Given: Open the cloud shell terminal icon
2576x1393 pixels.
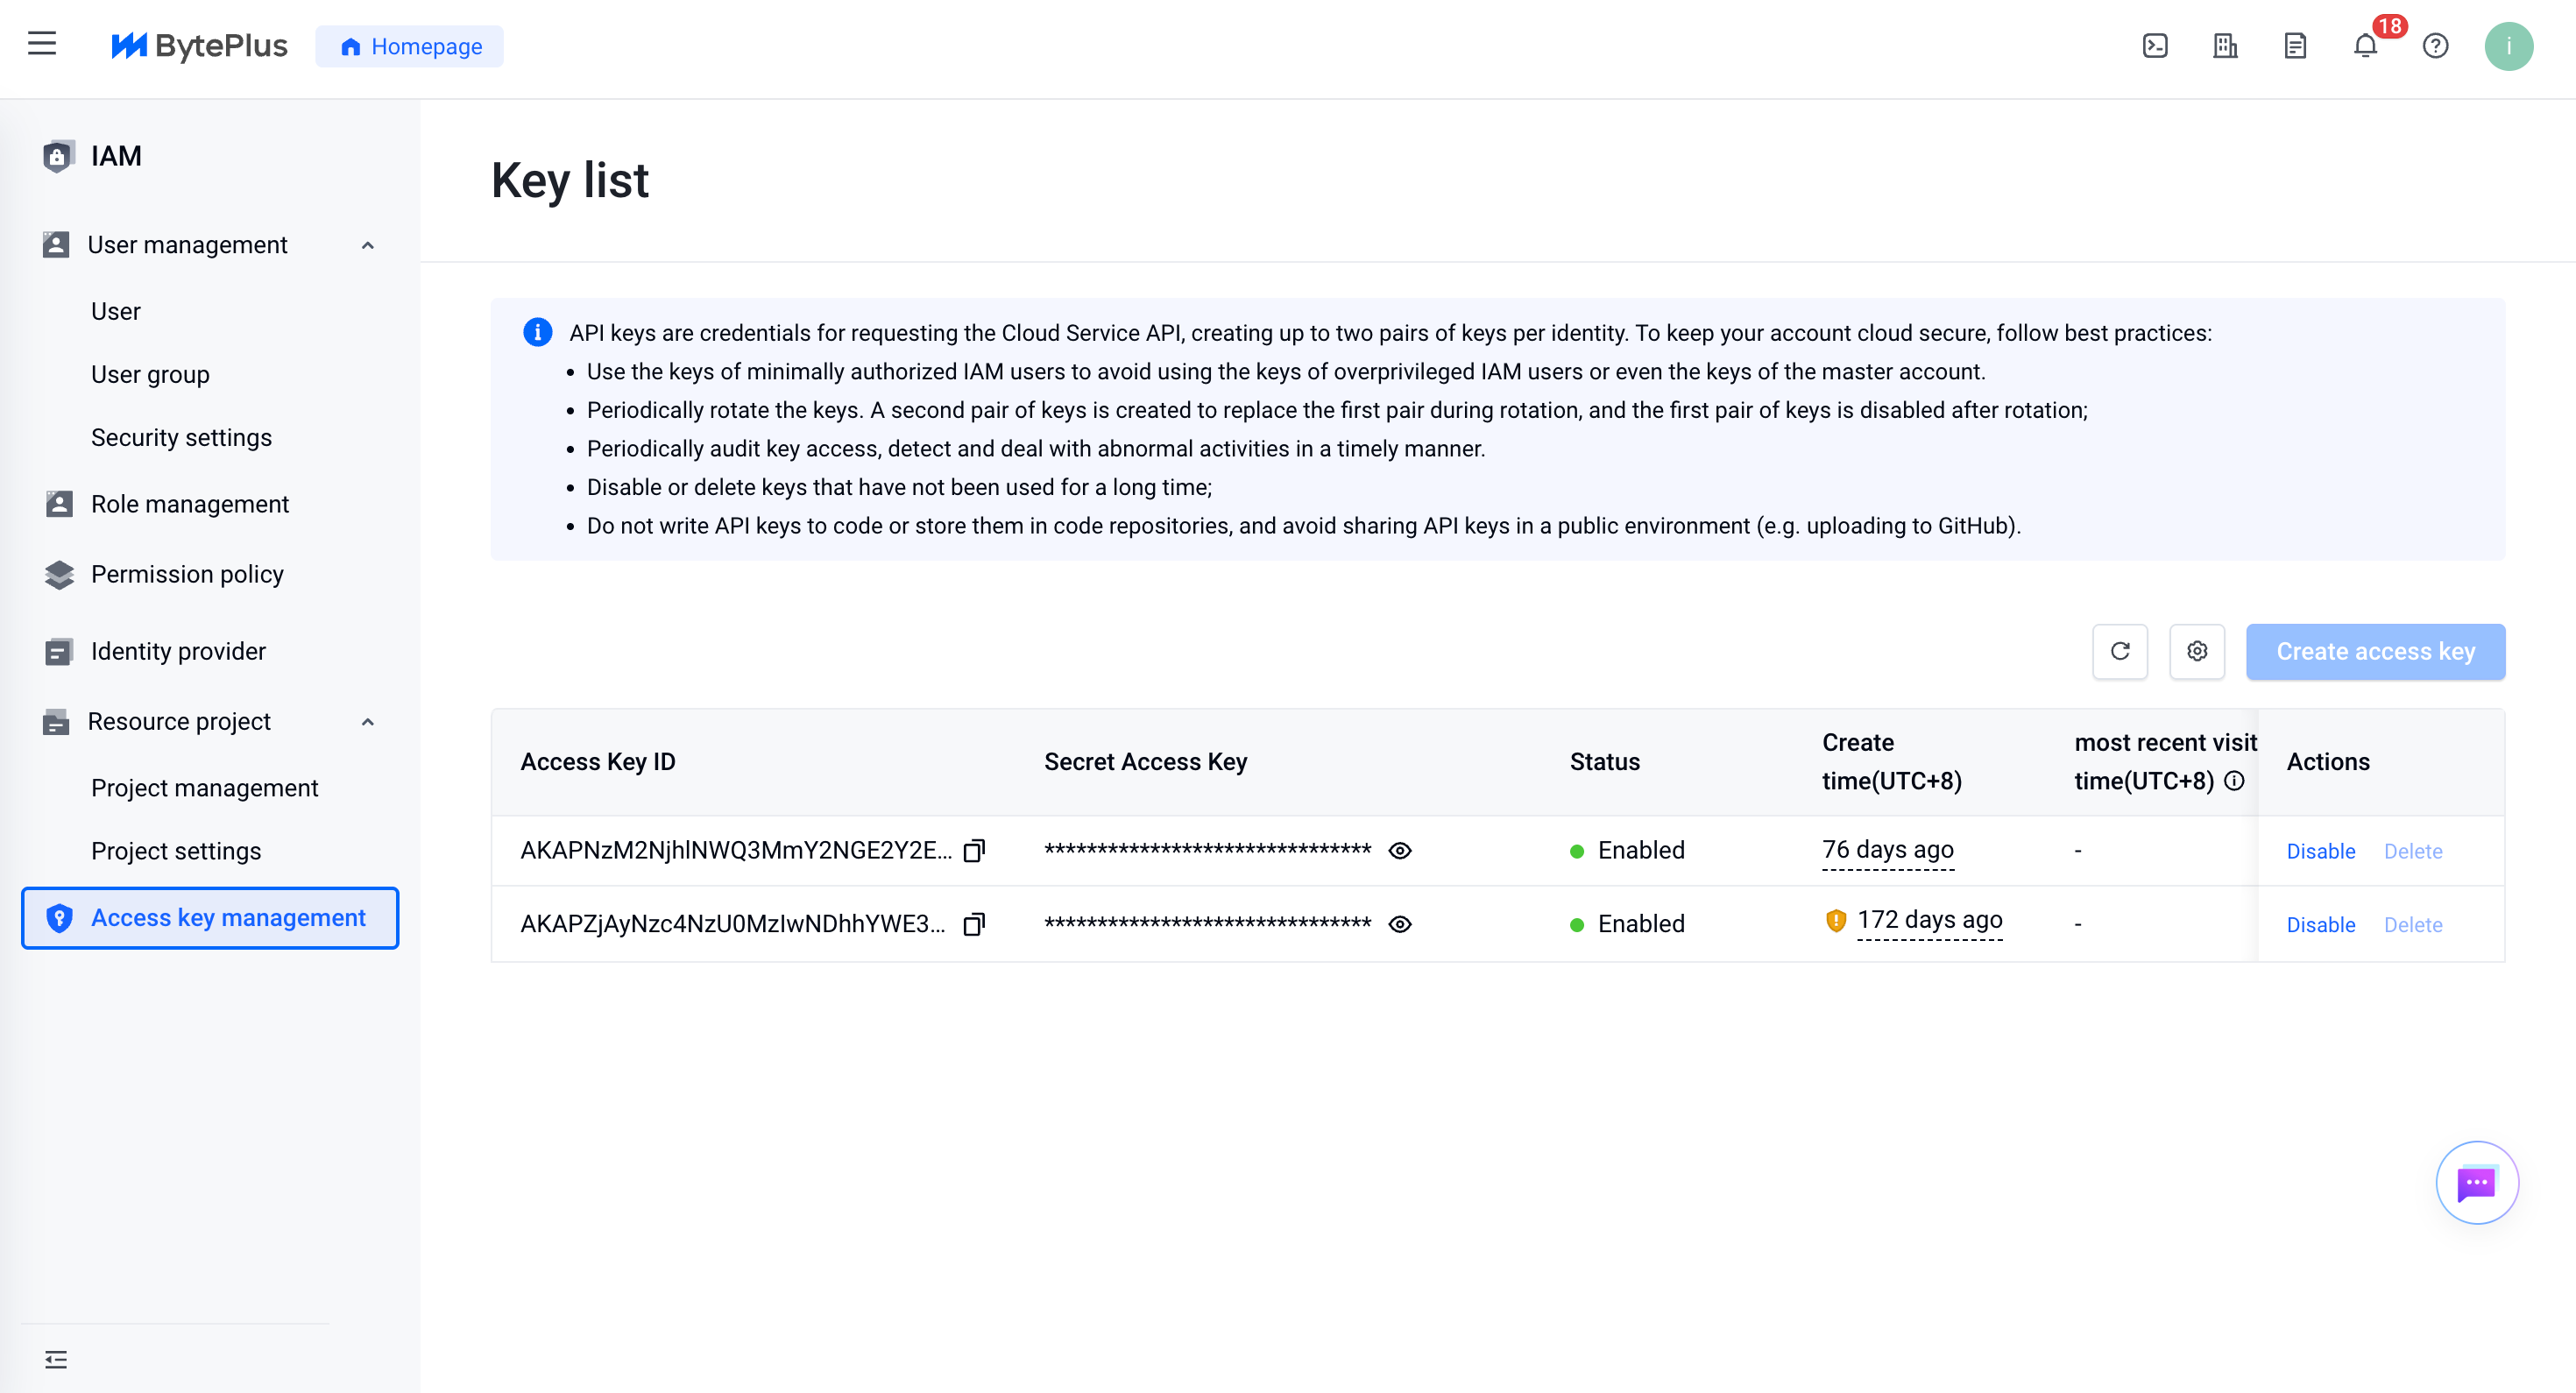Looking at the screenshot, I should coord(2155,46).
